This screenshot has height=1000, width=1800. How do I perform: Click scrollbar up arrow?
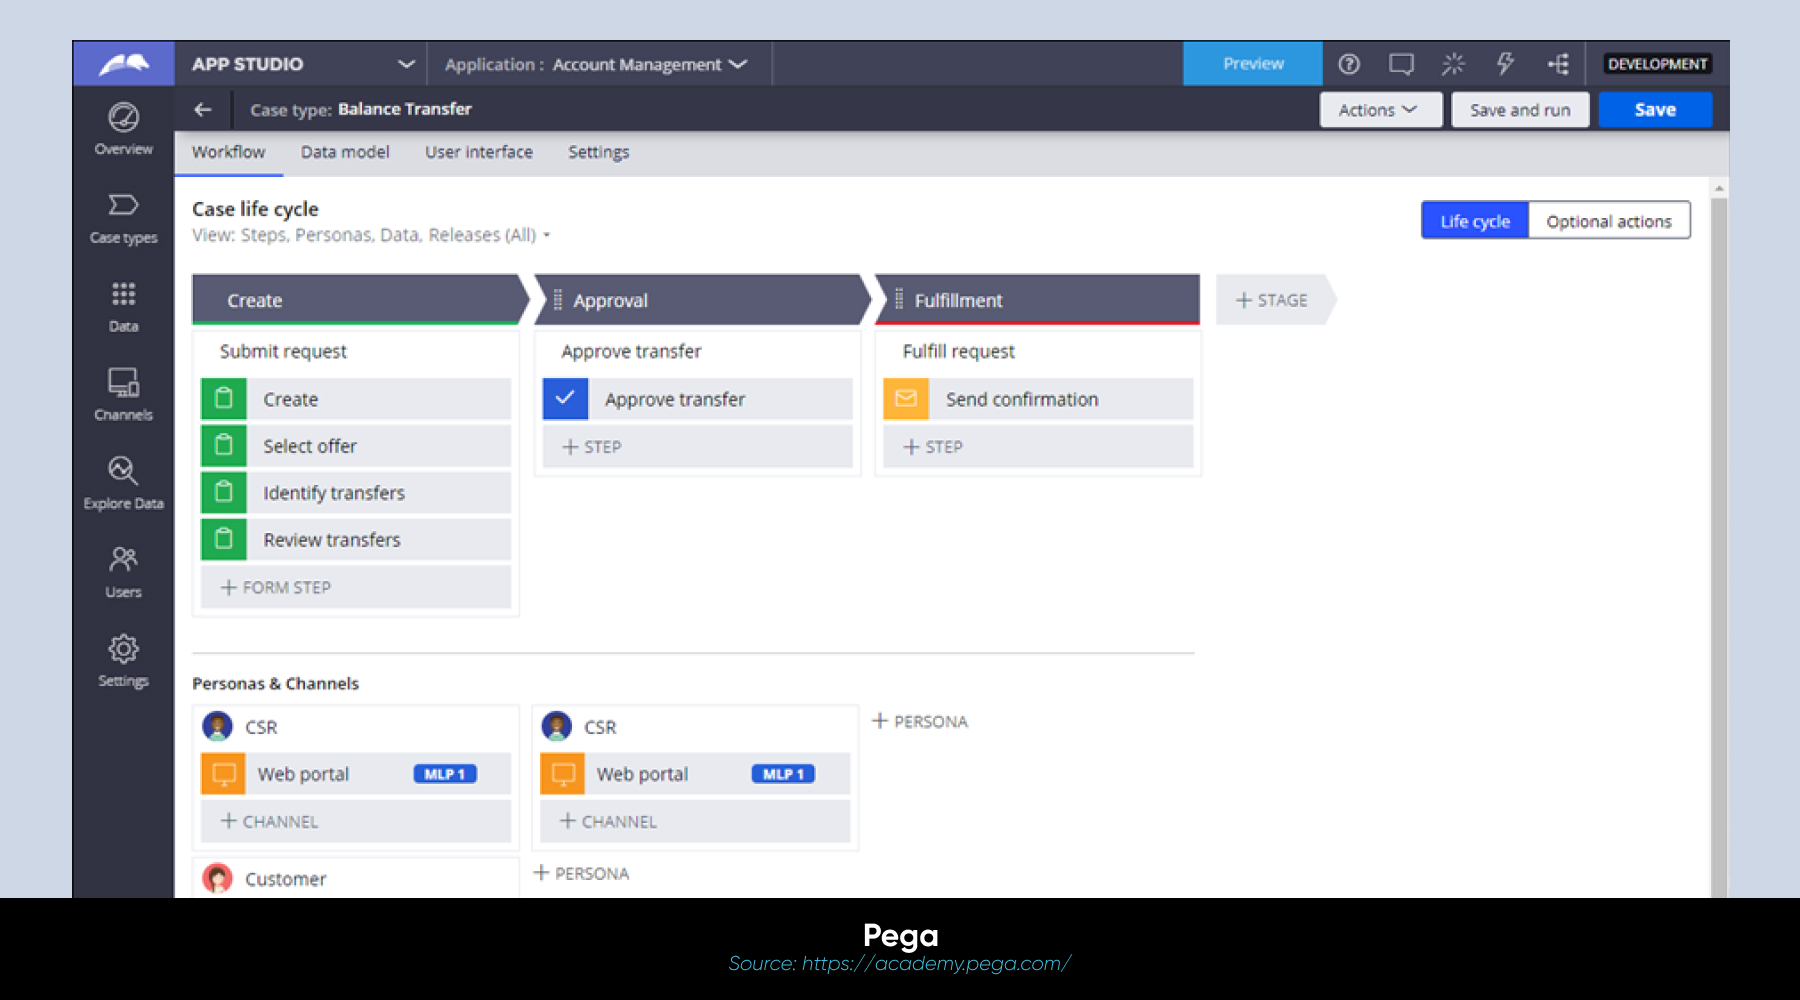[1719, 188]
